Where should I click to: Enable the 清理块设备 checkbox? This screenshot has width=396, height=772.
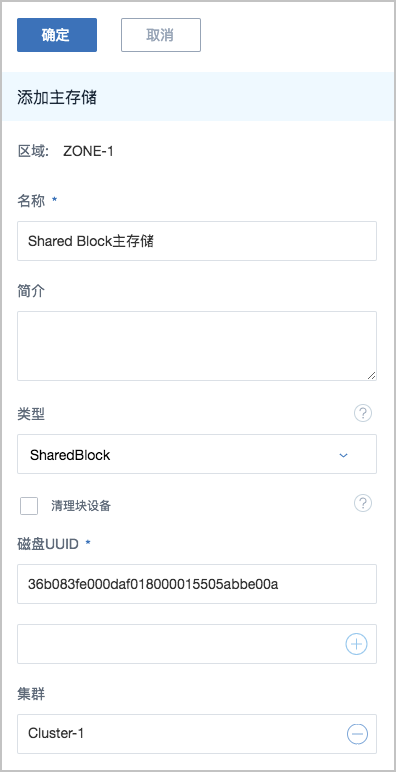point(29,506)
